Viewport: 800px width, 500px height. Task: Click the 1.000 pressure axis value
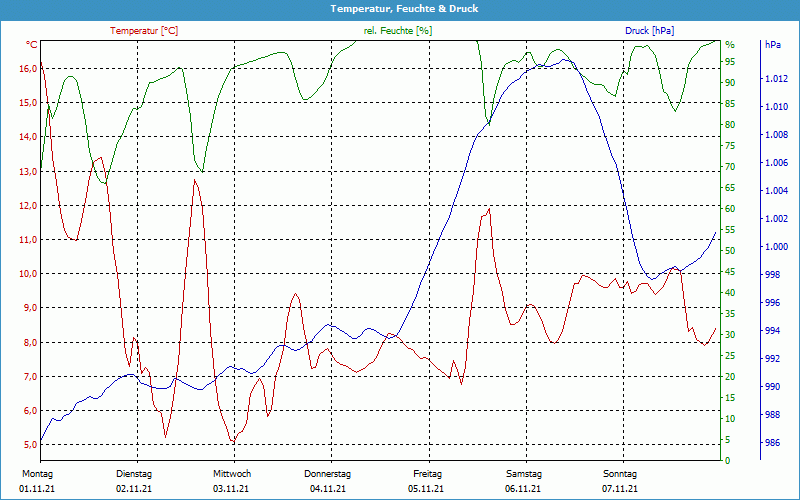[777, 247]
